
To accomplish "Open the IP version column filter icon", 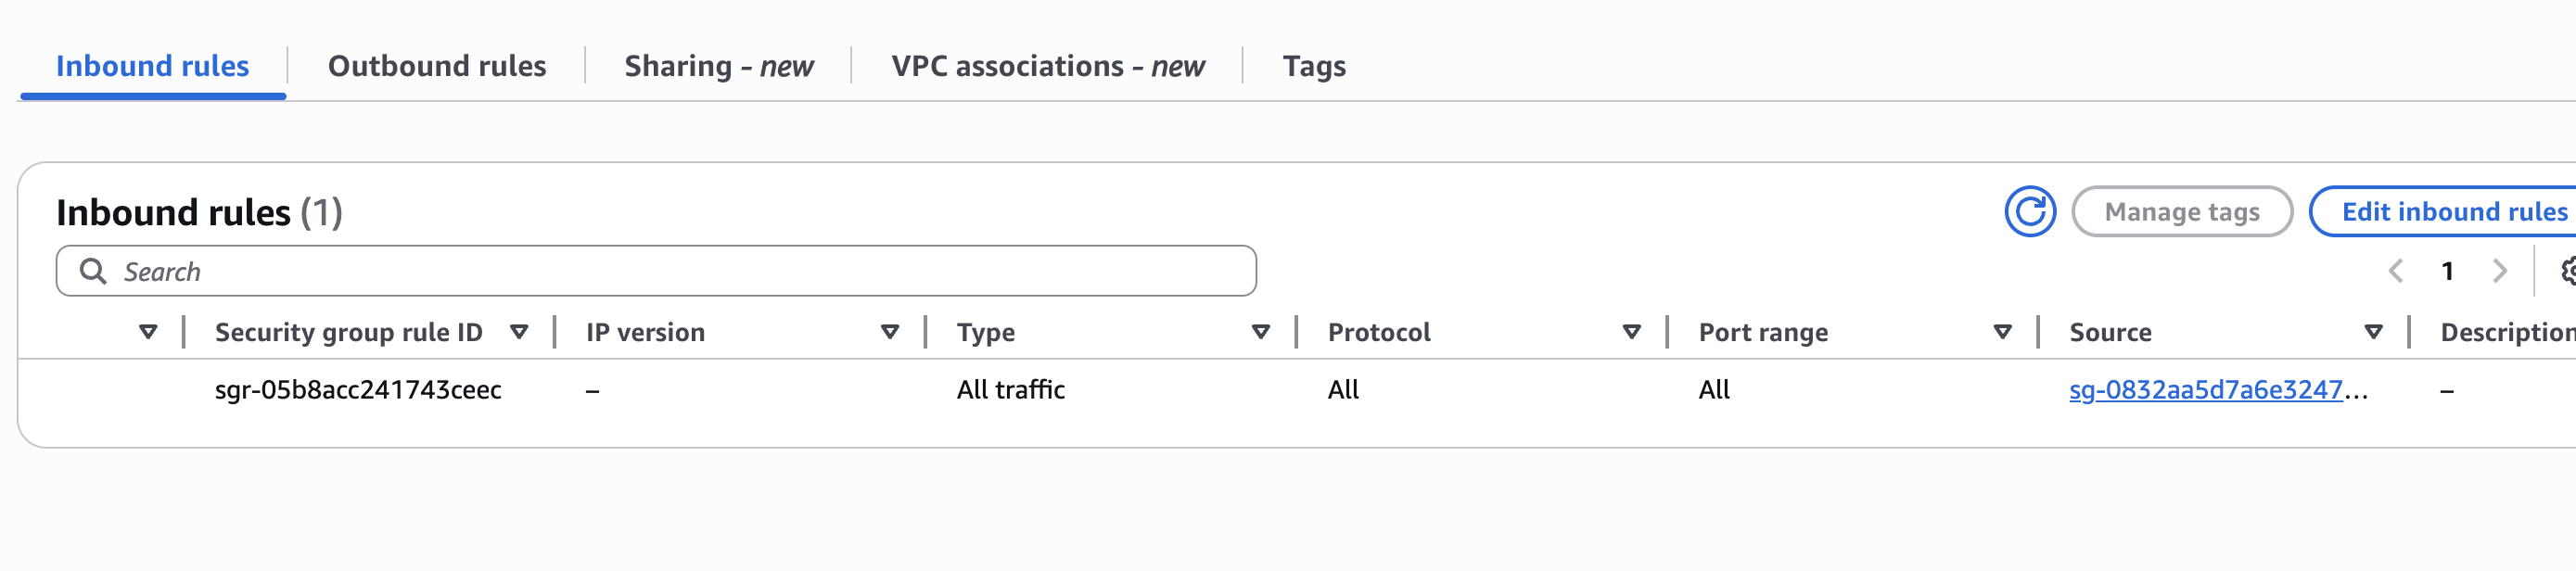I will 888,332.
